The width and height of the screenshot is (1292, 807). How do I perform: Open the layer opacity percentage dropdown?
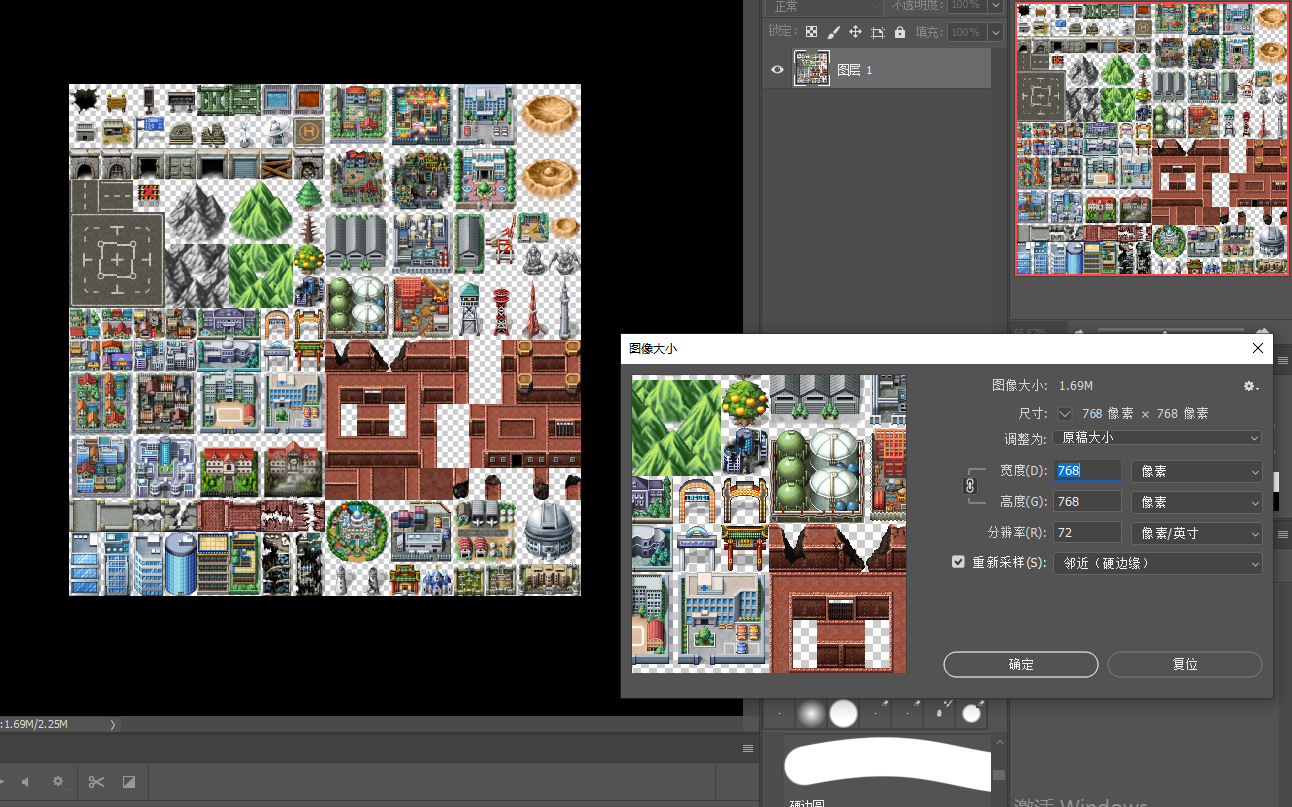pos(995,6)
